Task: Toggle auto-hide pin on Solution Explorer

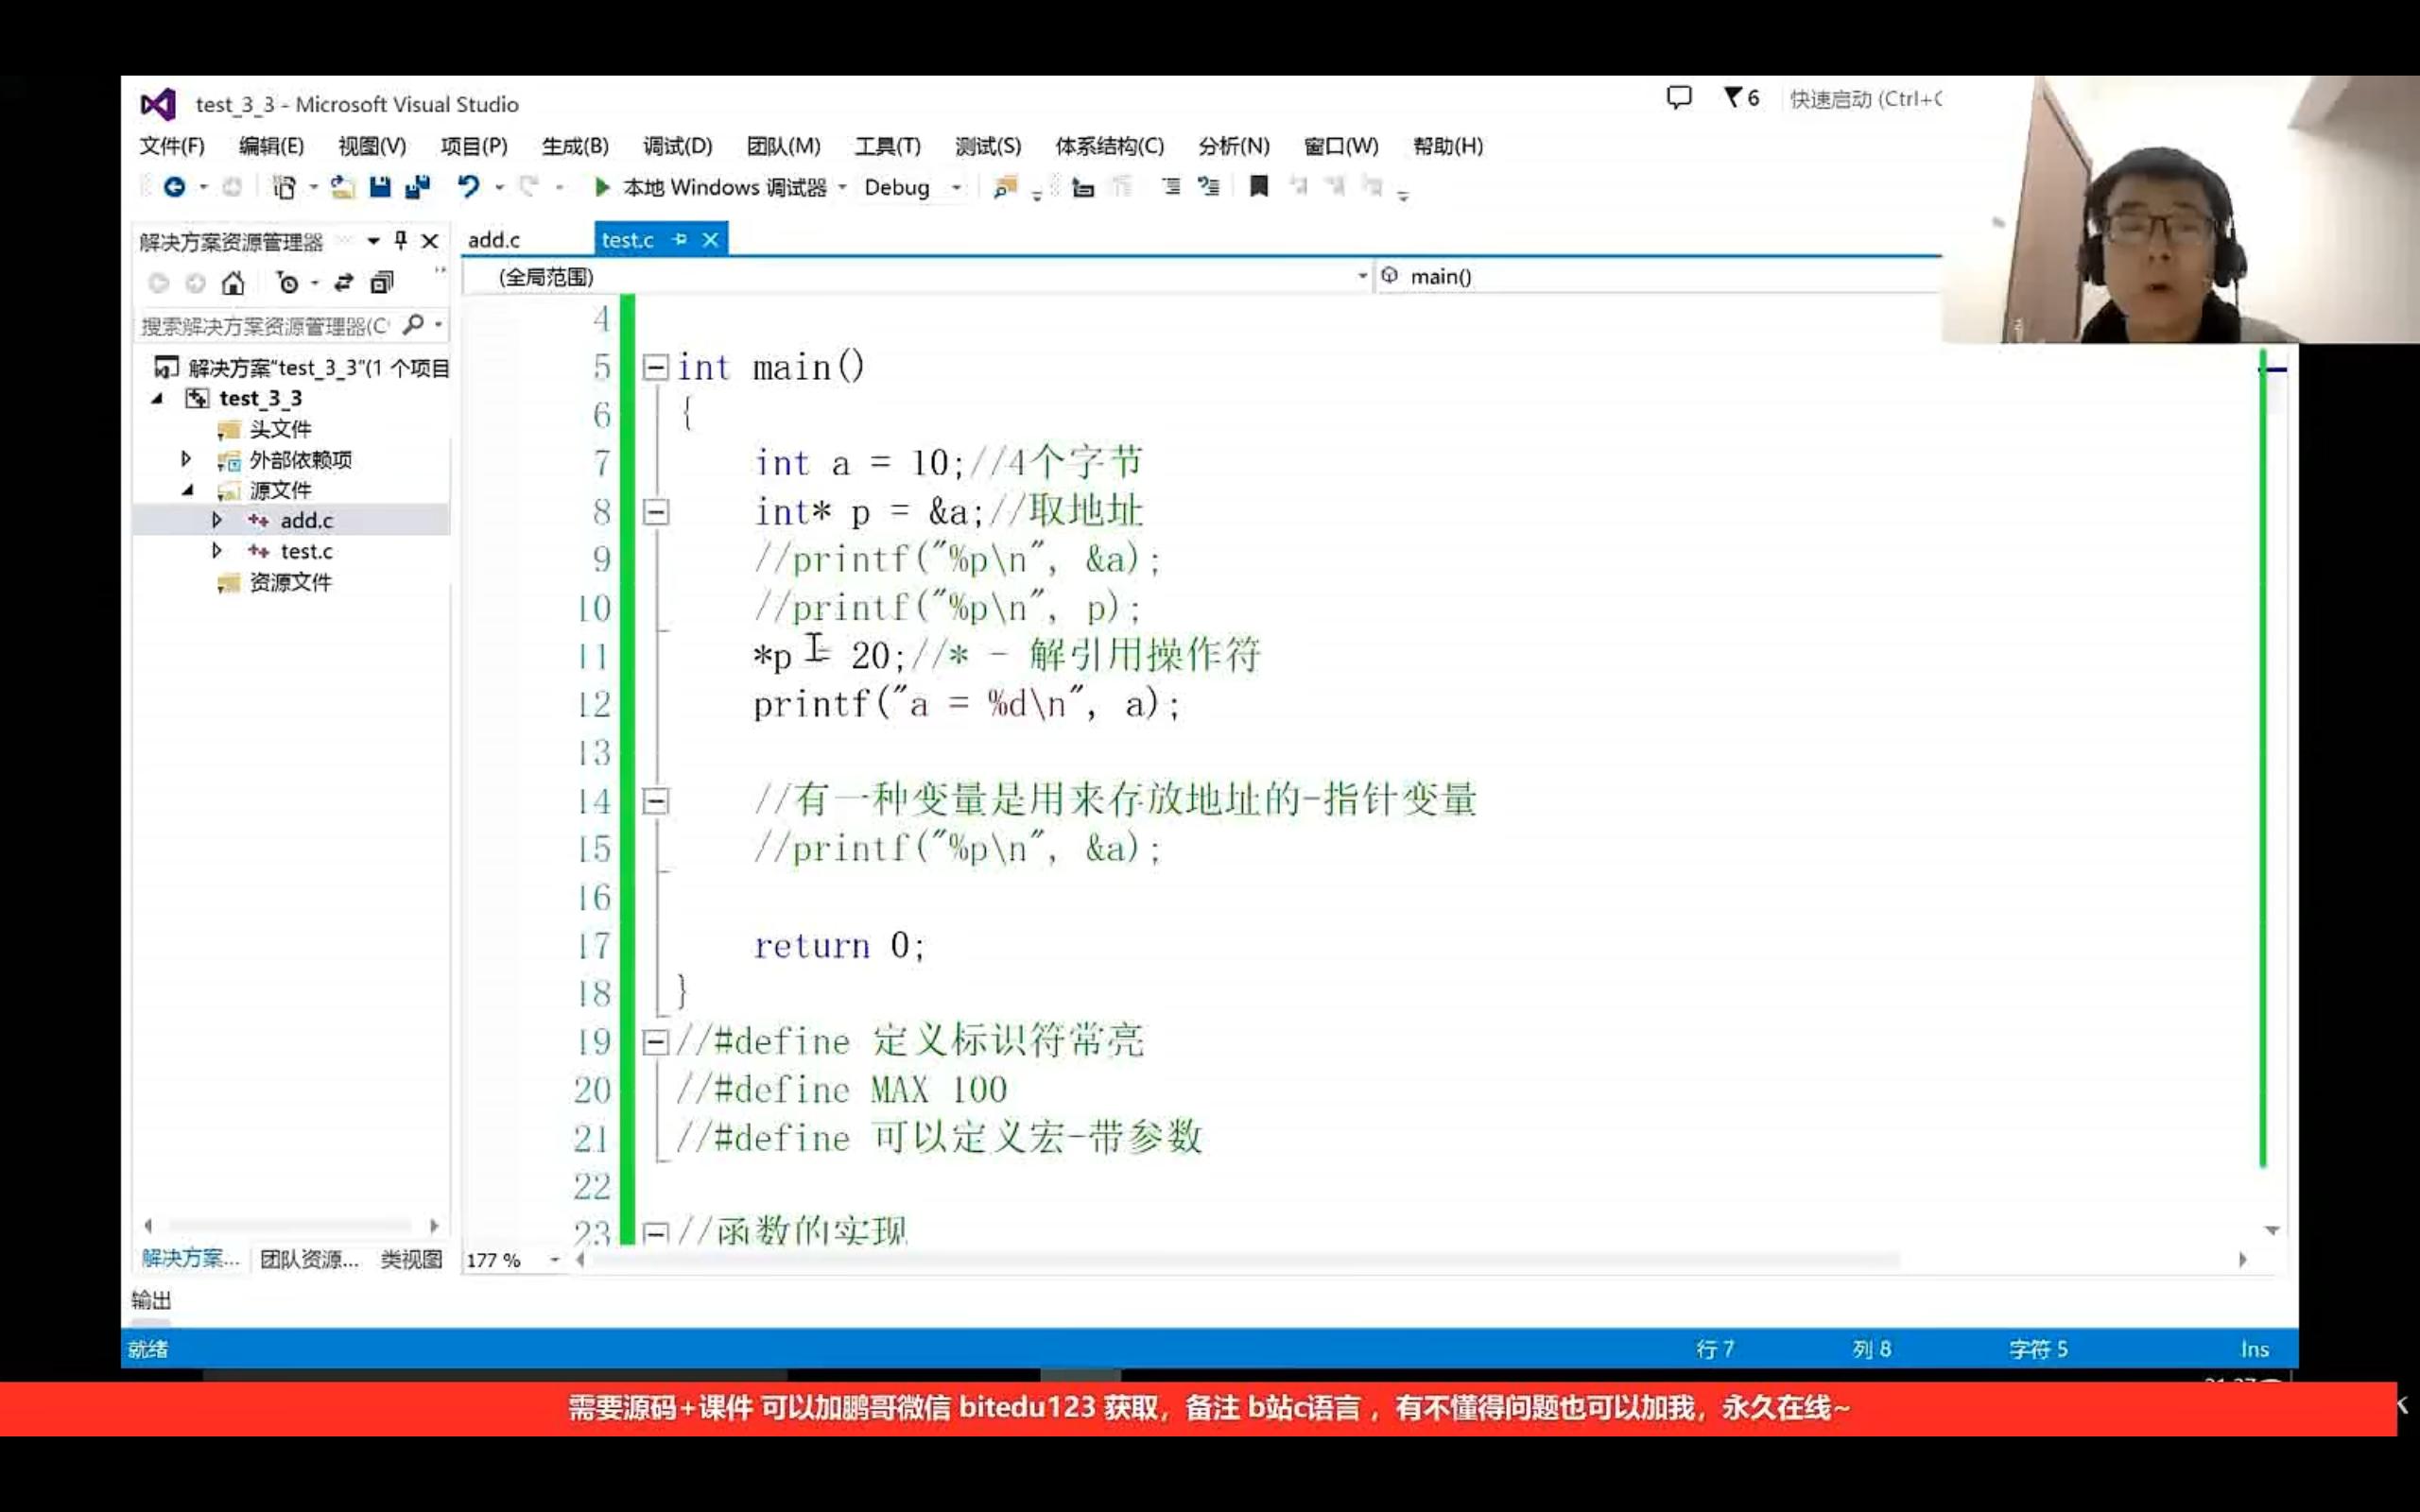Action: (x=401, y=240)
